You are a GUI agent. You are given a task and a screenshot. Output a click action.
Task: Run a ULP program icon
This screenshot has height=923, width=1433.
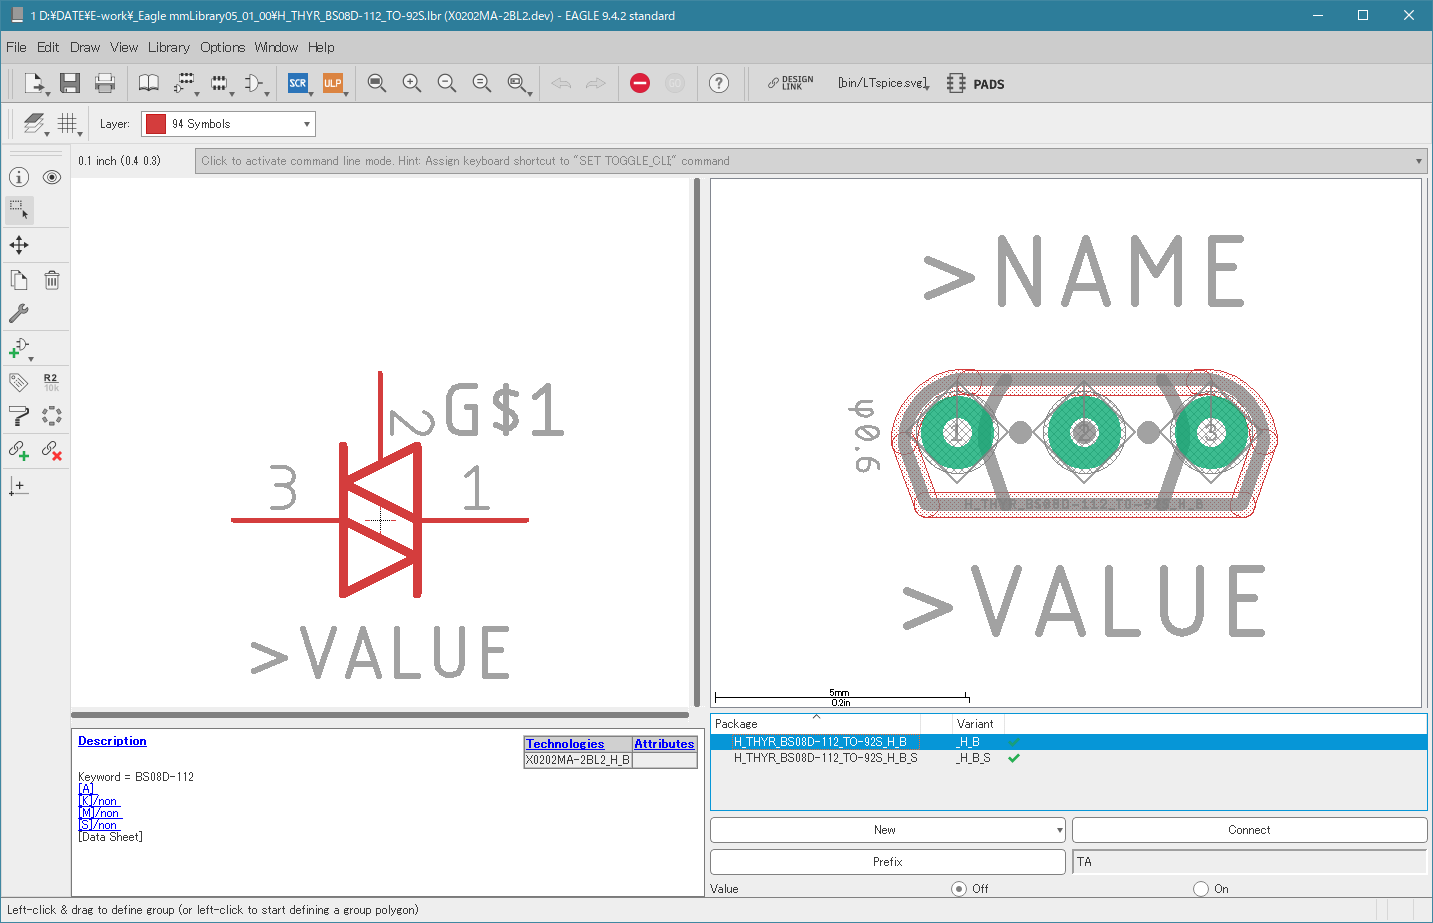332,83
